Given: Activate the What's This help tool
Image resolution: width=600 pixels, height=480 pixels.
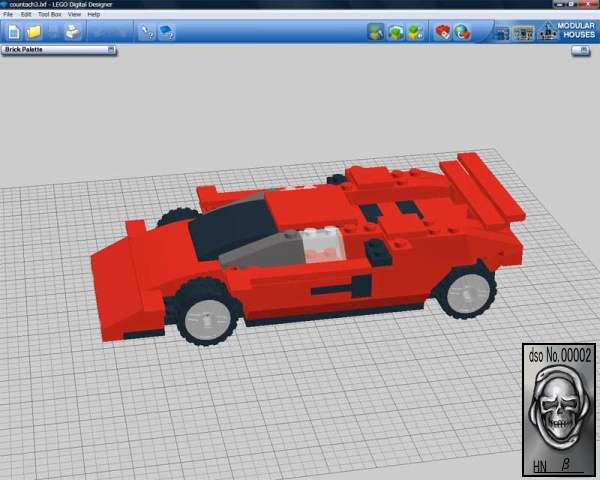Looking at the screenshot, I should (146, 32).
